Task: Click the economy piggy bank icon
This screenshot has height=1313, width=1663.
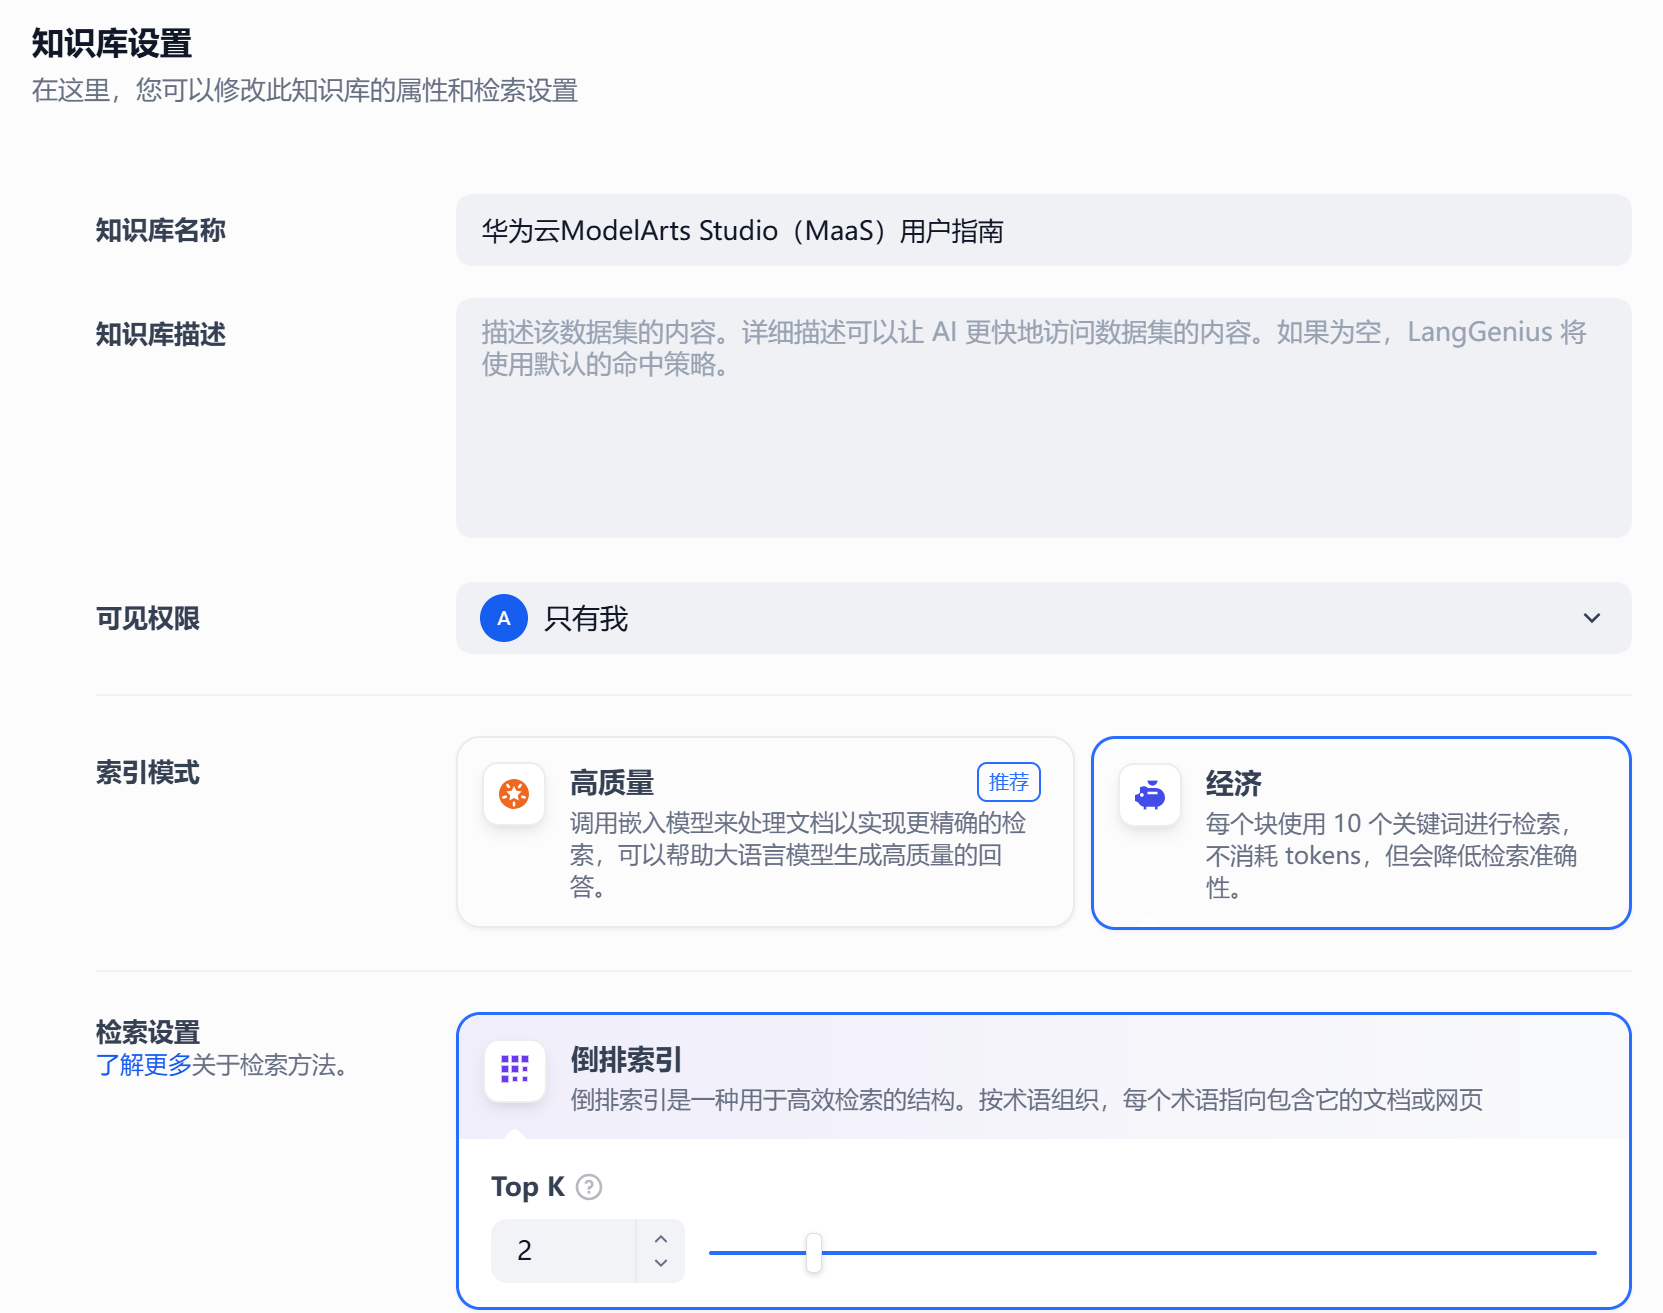Action: 1150,795
